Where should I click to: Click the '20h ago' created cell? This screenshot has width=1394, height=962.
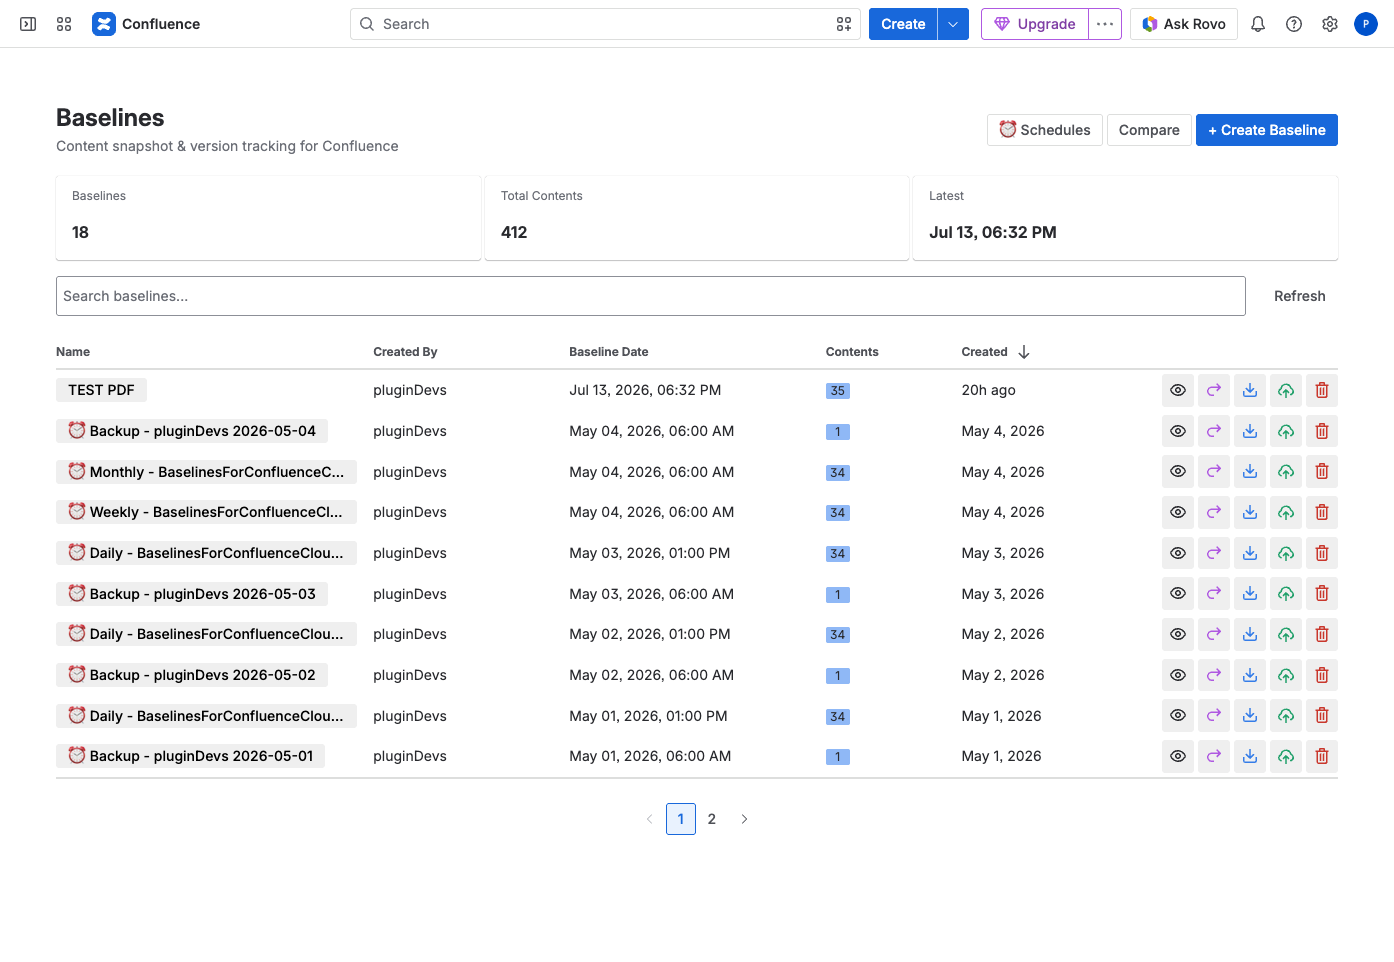click(x=989, y=390)
